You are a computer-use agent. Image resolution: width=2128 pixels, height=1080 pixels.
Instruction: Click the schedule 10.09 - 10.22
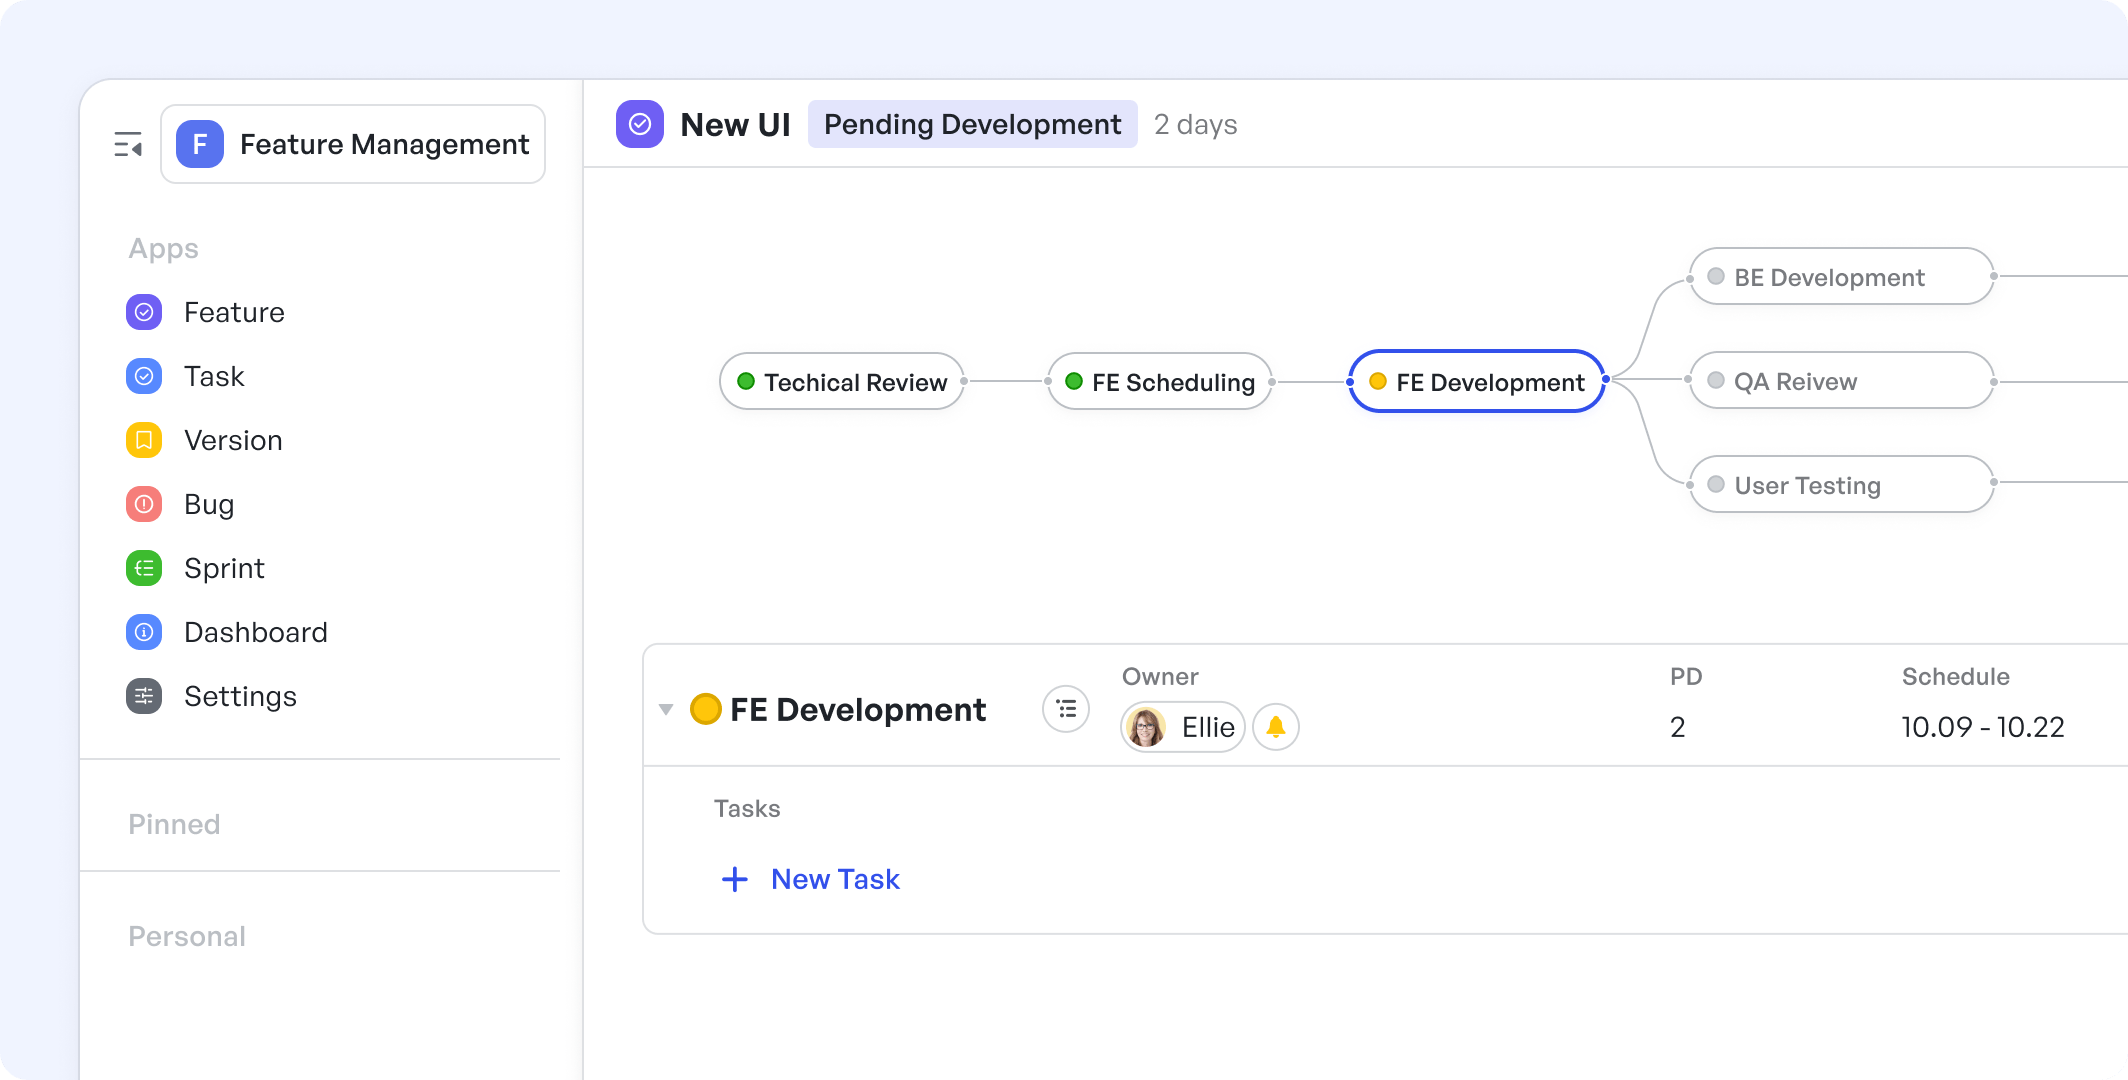pos(1982,727)
